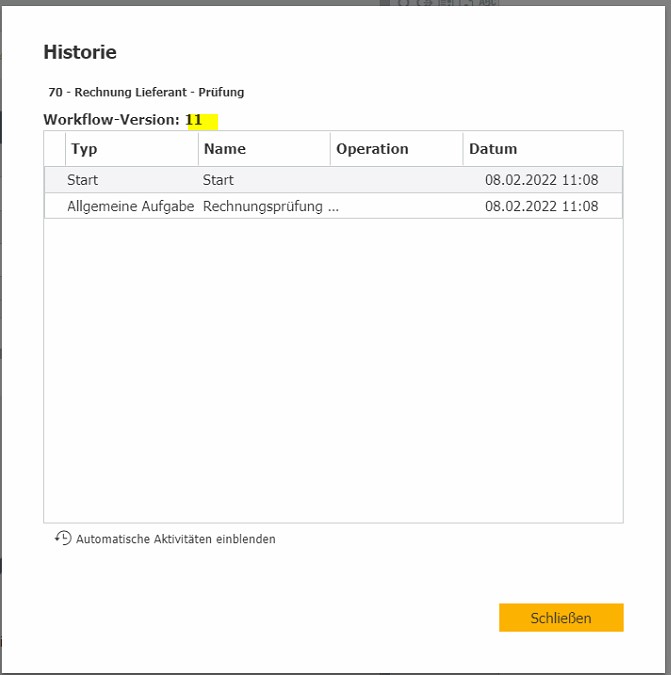Select the 'Start' entry in Typ column

point(83,180)
